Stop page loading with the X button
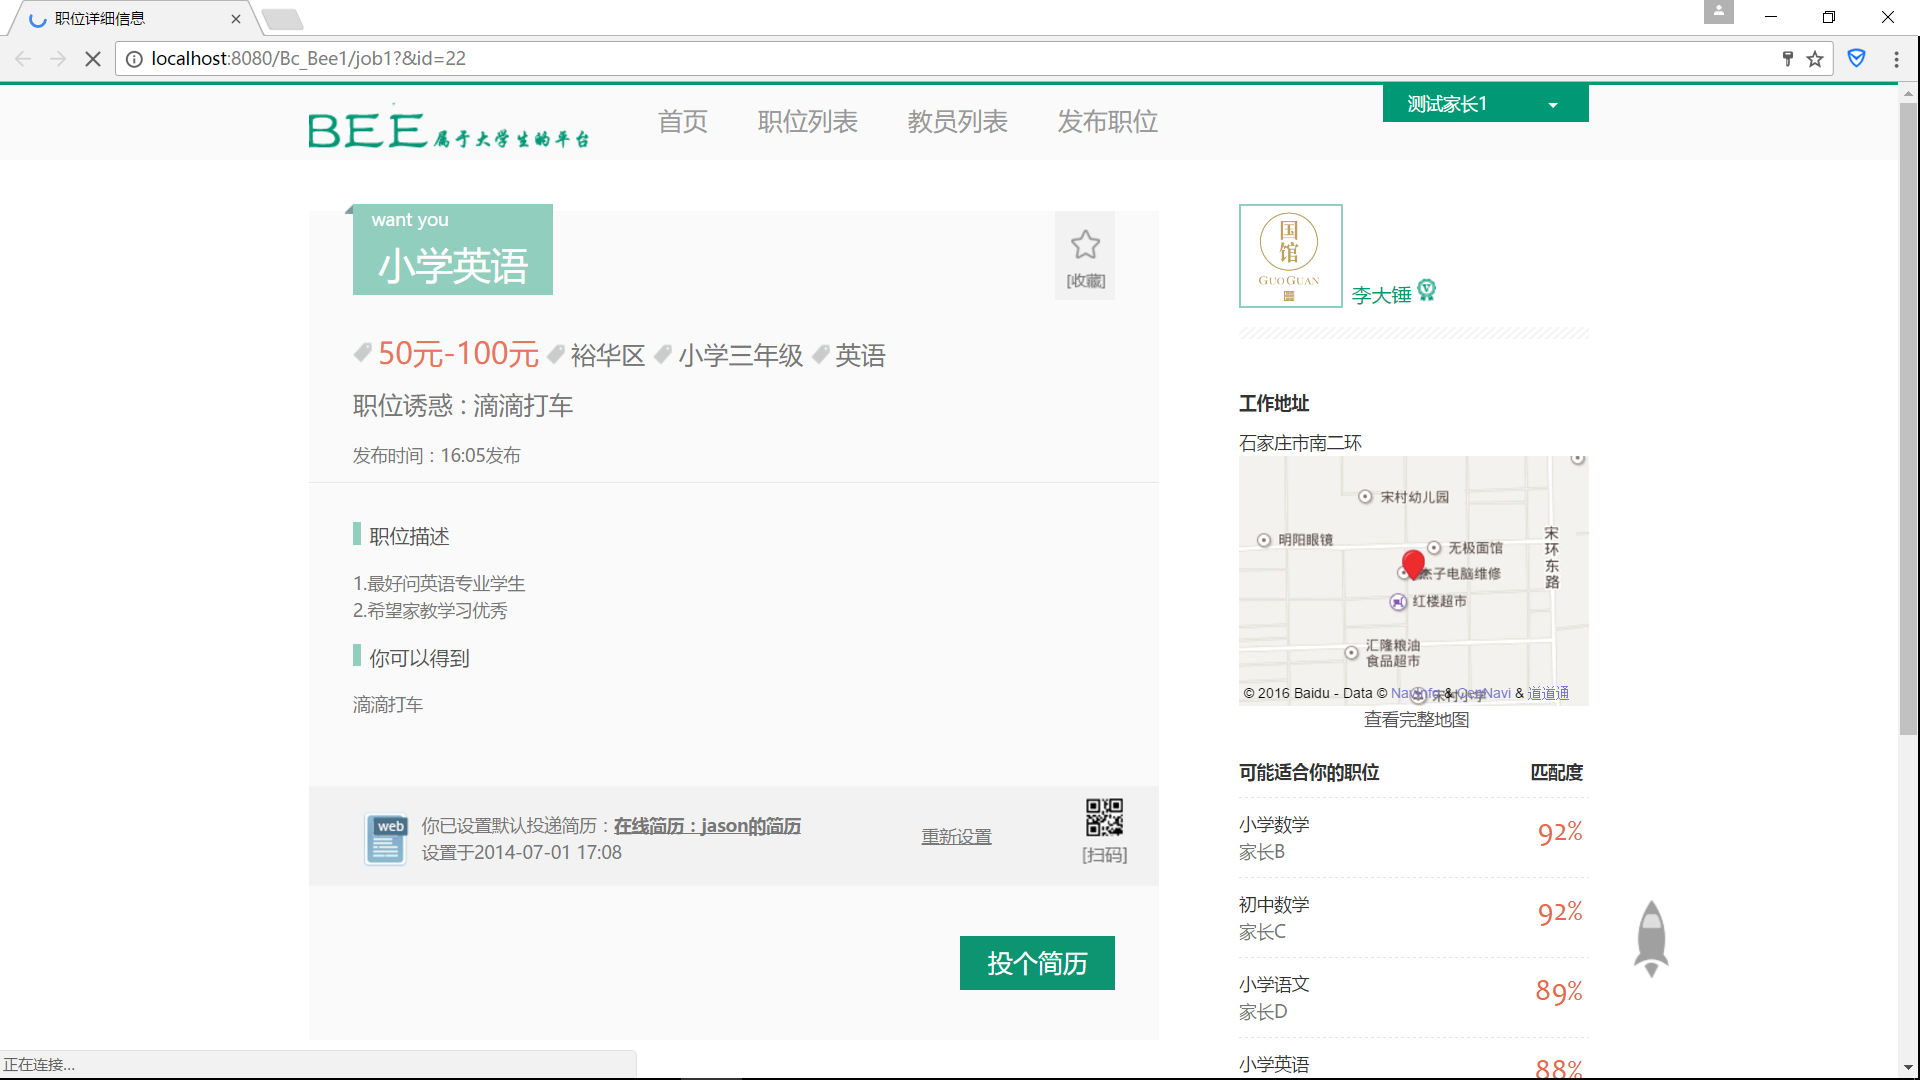Screen dimensions: 1920x1080 coord(93,59)
